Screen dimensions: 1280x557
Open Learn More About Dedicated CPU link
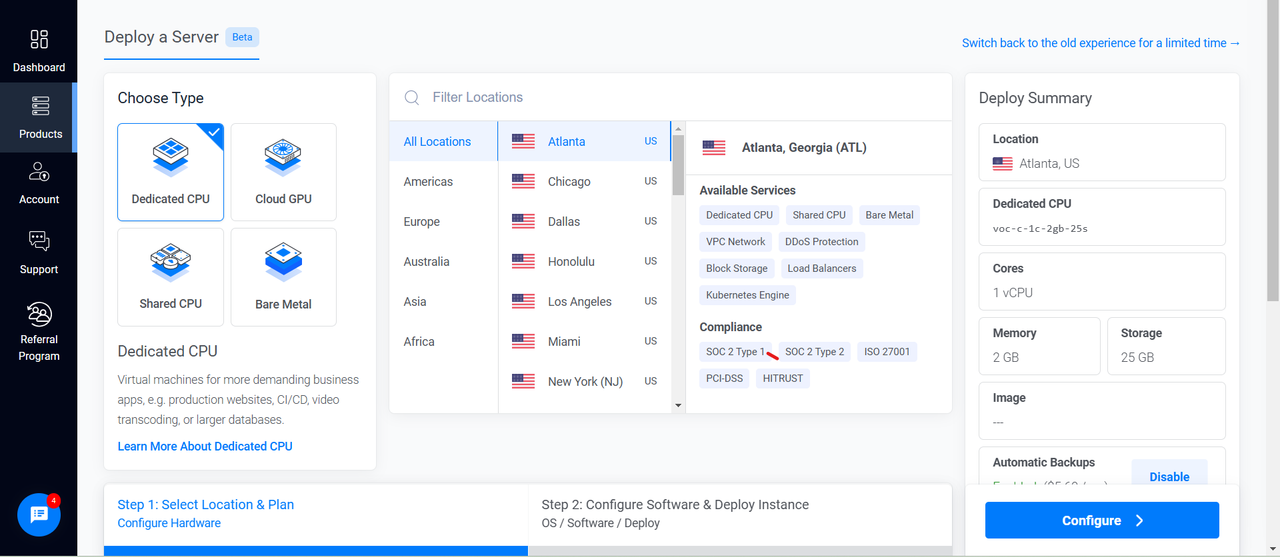point(205,446)
